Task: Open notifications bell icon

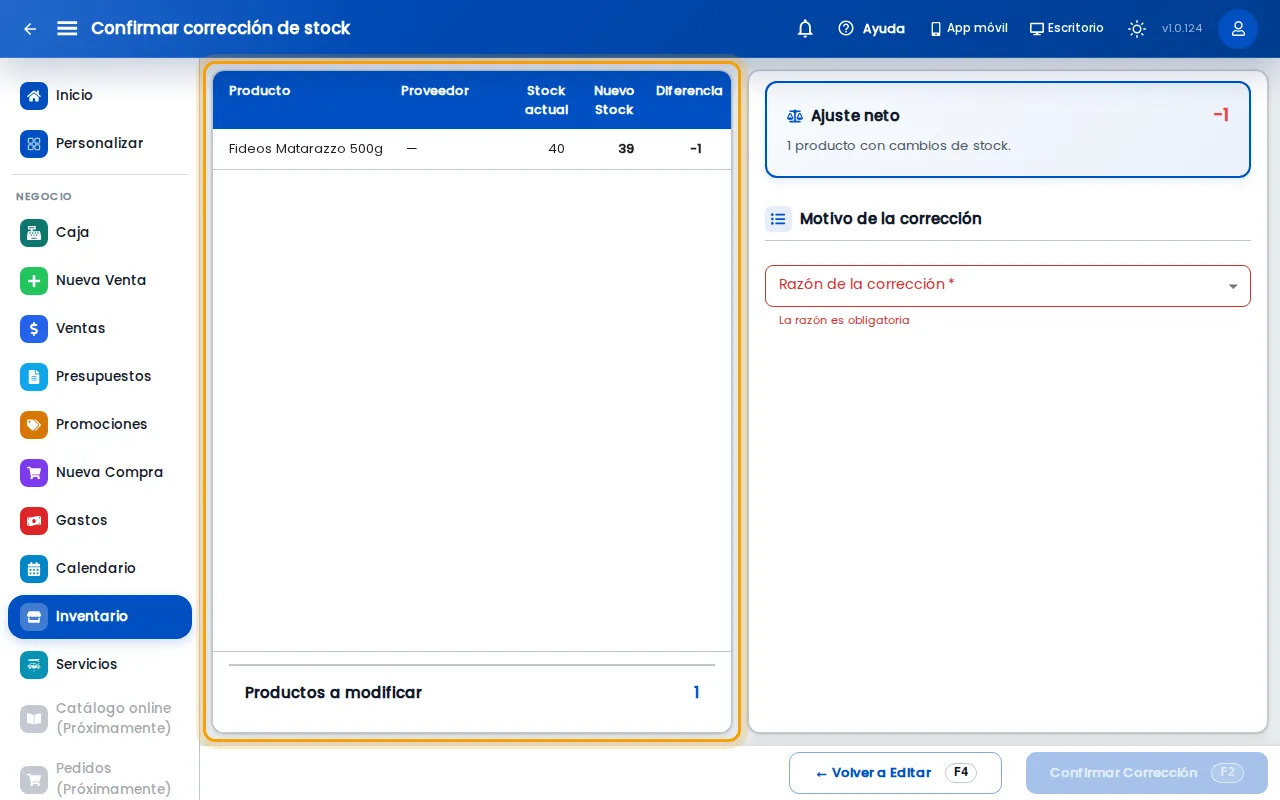Action: click(x=805, y=29)
